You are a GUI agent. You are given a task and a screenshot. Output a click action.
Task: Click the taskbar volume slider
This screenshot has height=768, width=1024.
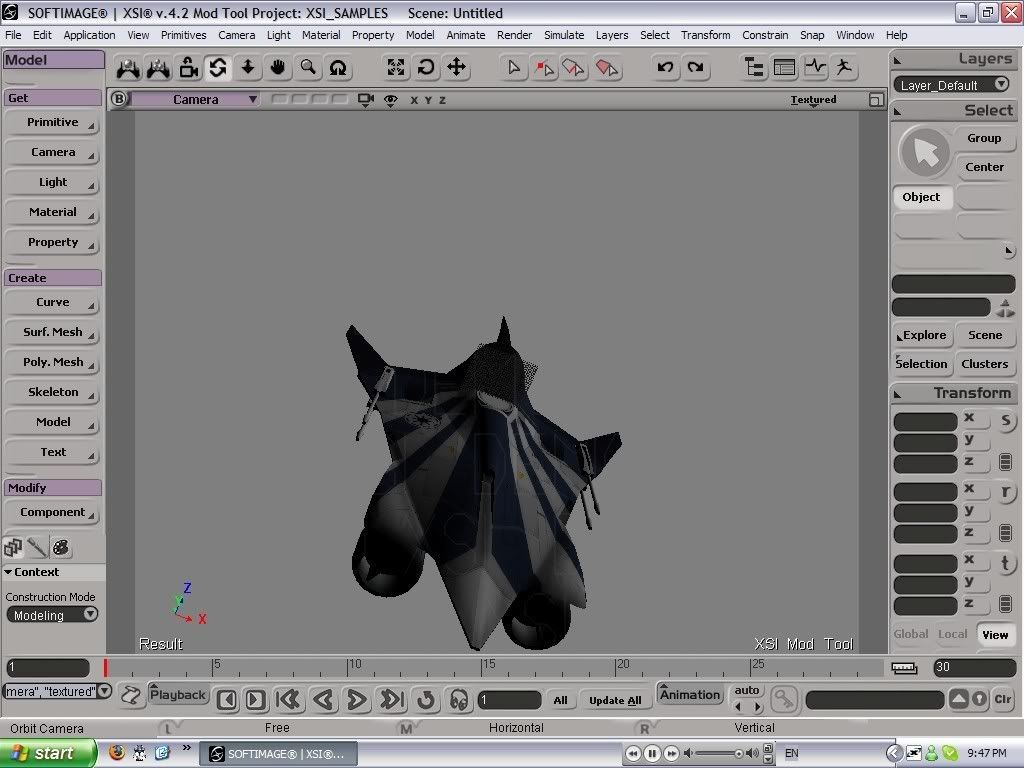pyautogui.click(x=716, y=754)
